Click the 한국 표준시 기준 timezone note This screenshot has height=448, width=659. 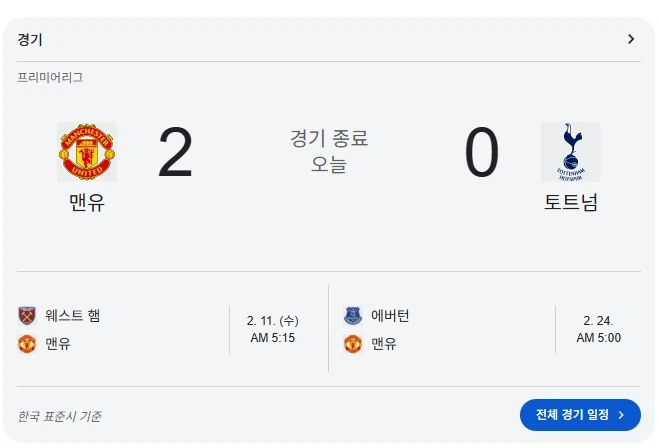coord(59,416)
